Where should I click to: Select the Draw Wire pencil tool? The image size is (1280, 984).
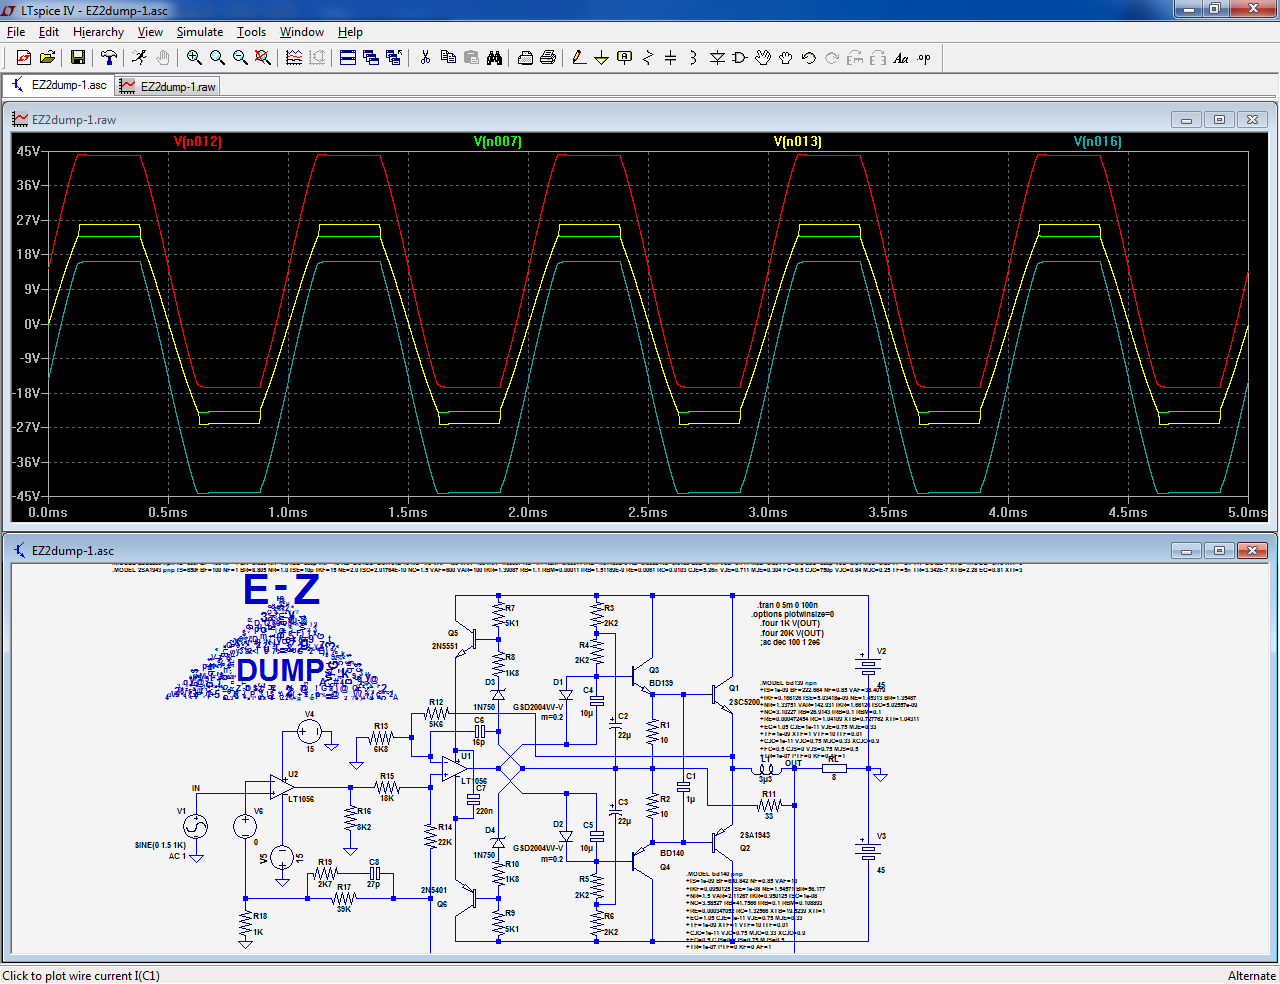point(579,58)
